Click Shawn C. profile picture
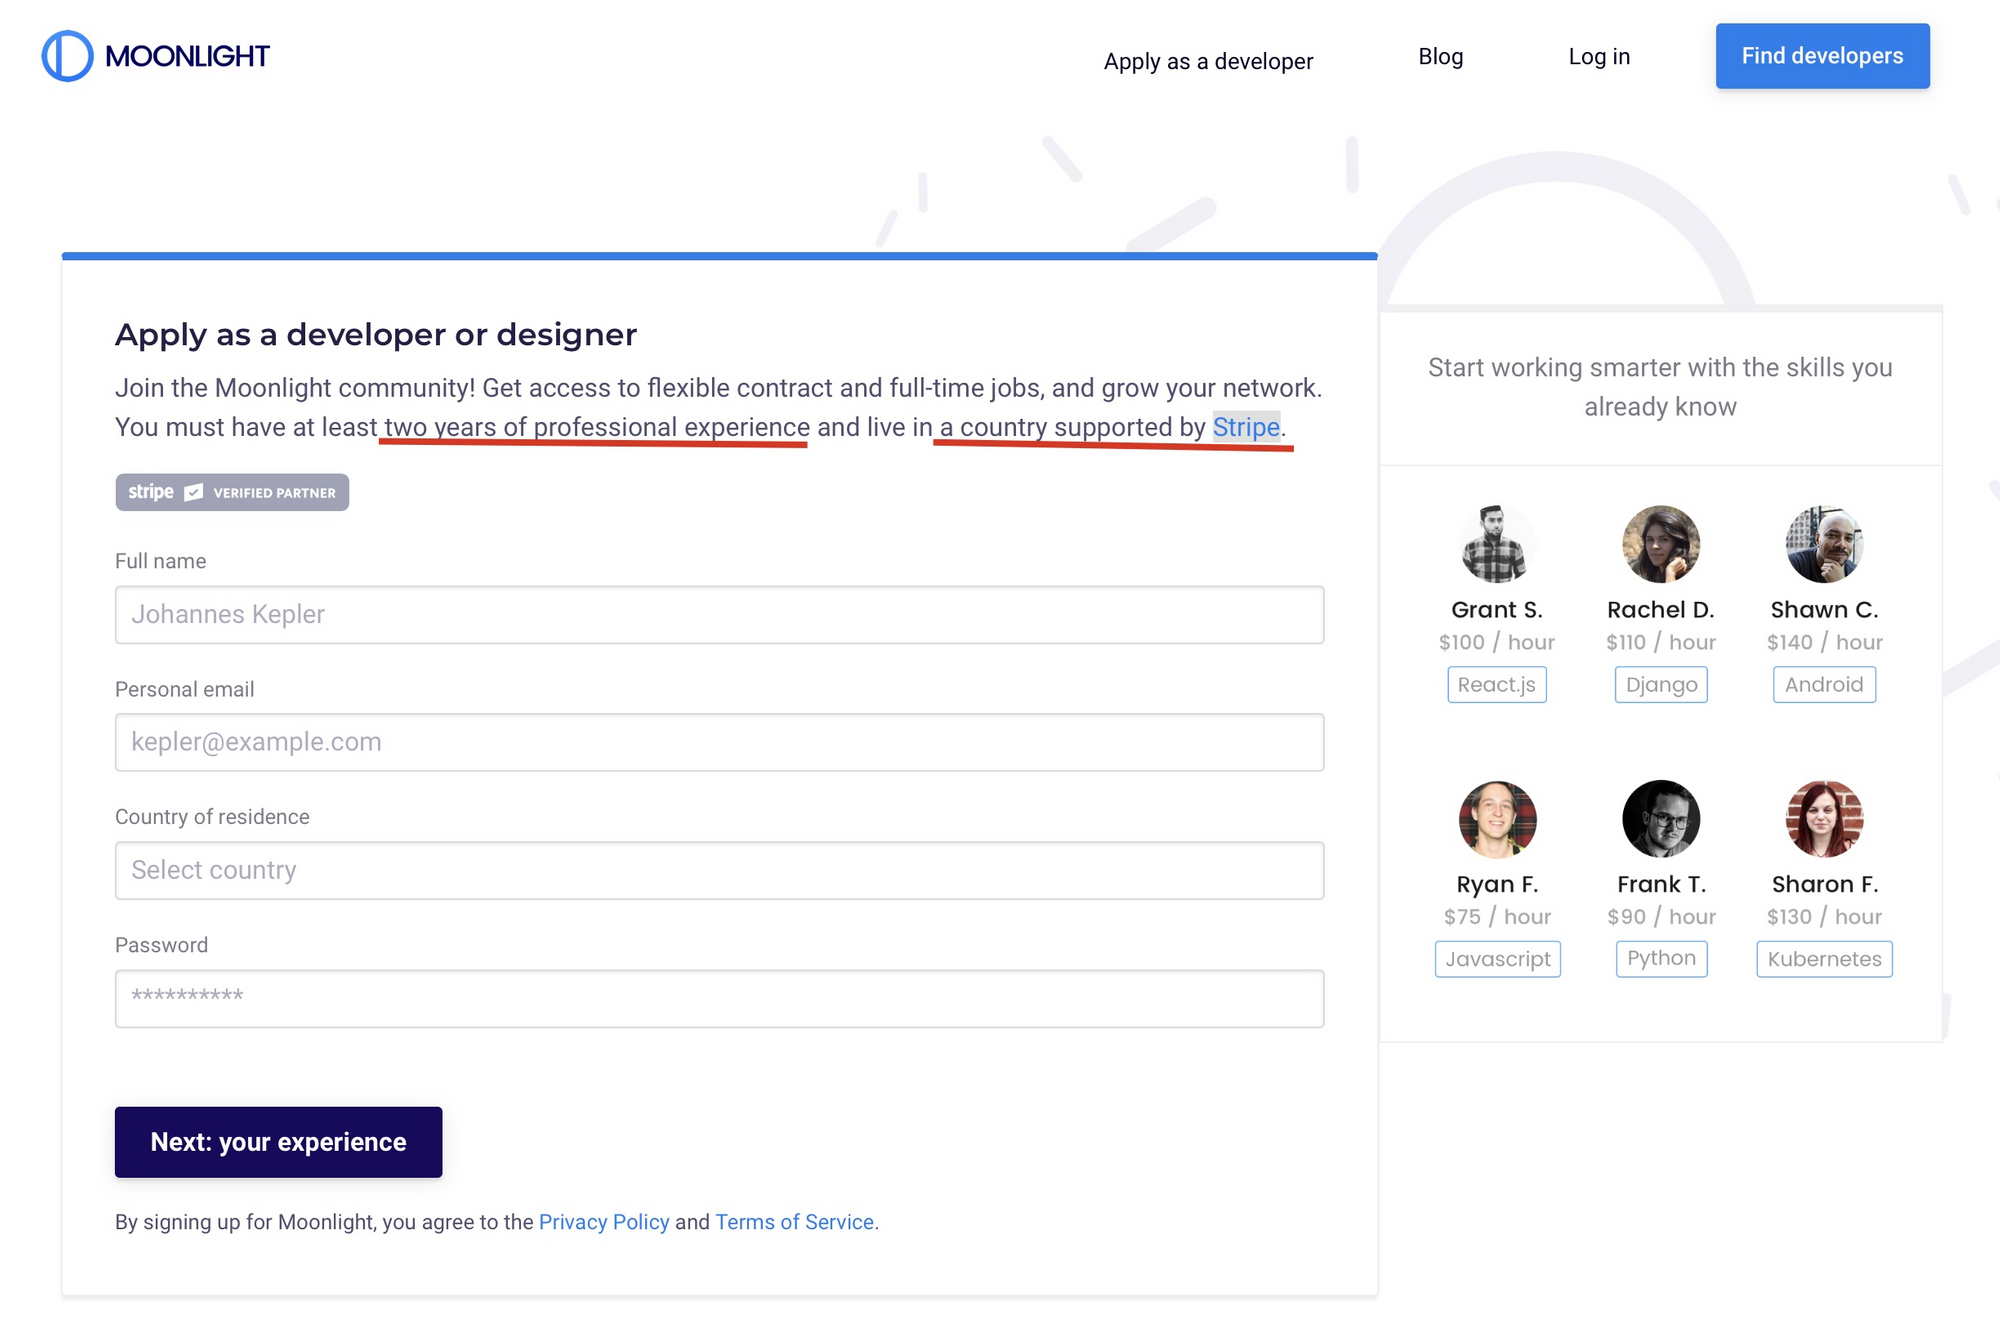 [x=1823, y=544]
